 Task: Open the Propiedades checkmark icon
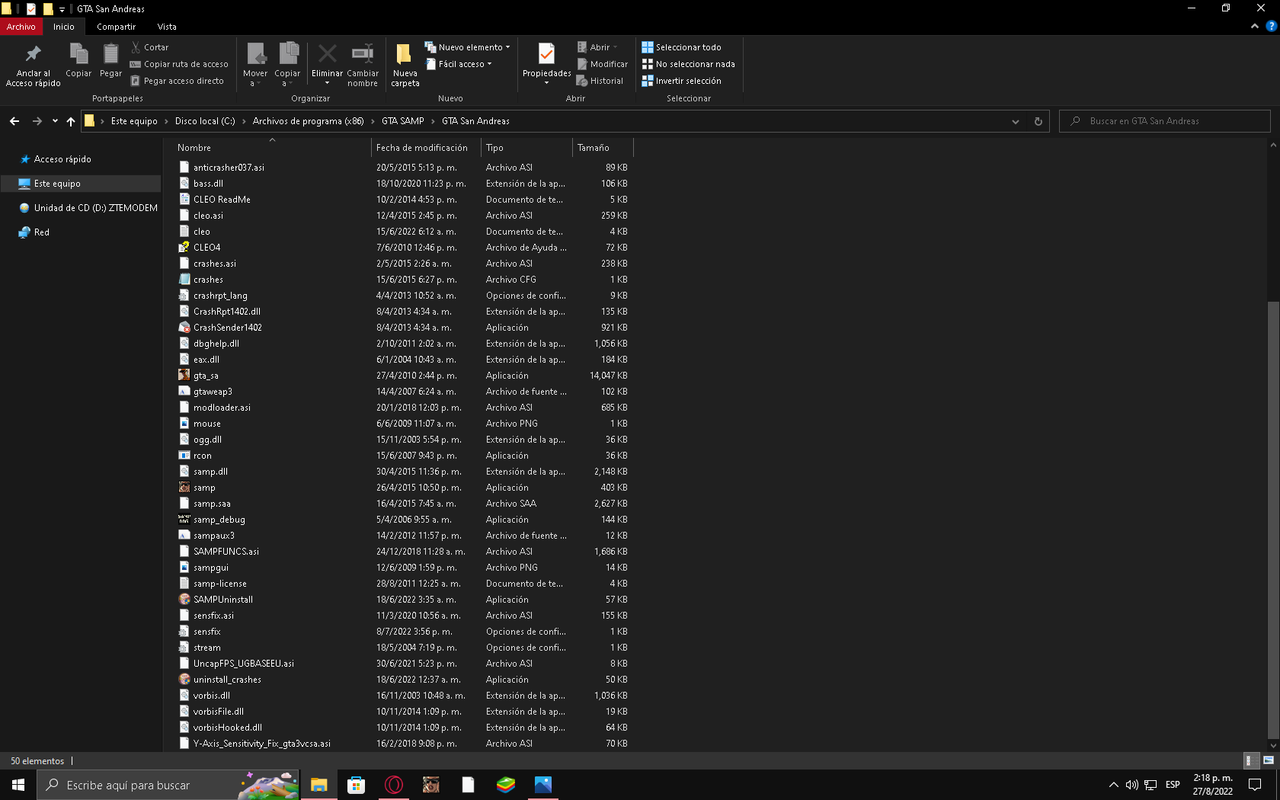546,54
